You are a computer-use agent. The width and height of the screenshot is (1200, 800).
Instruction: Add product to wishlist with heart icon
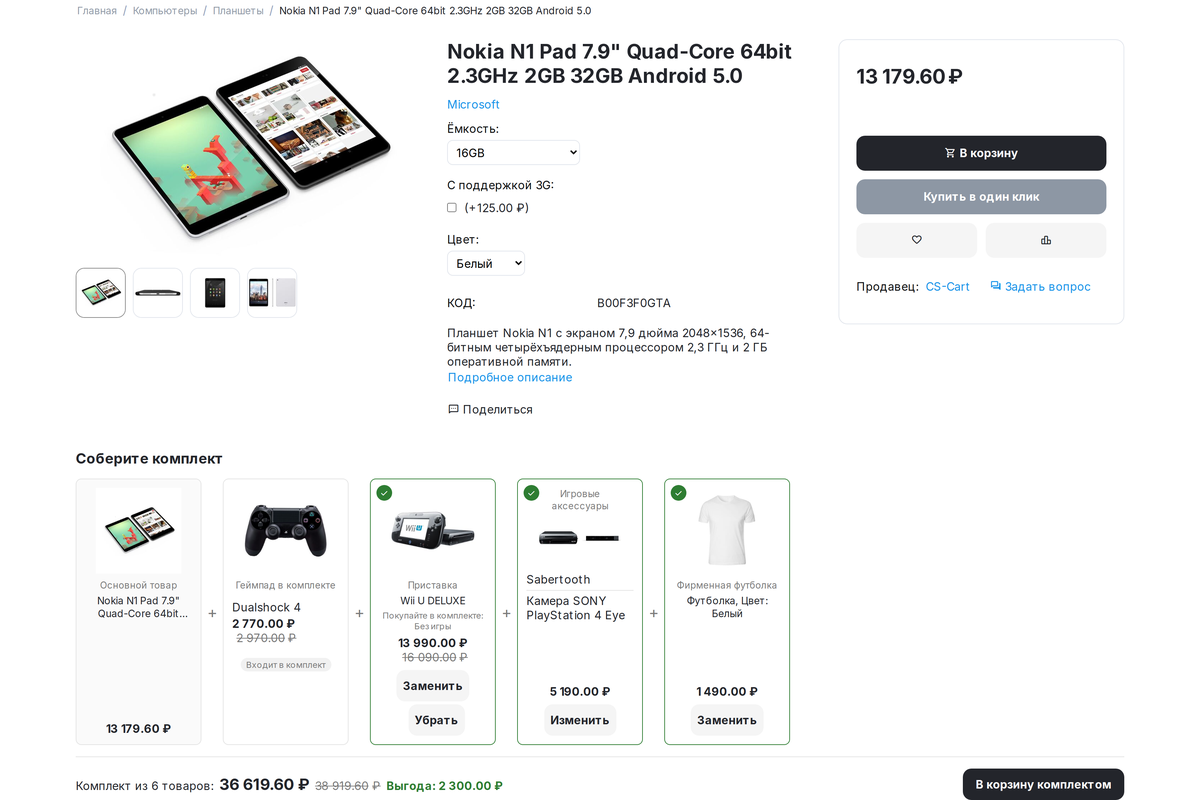click(916, 240)
